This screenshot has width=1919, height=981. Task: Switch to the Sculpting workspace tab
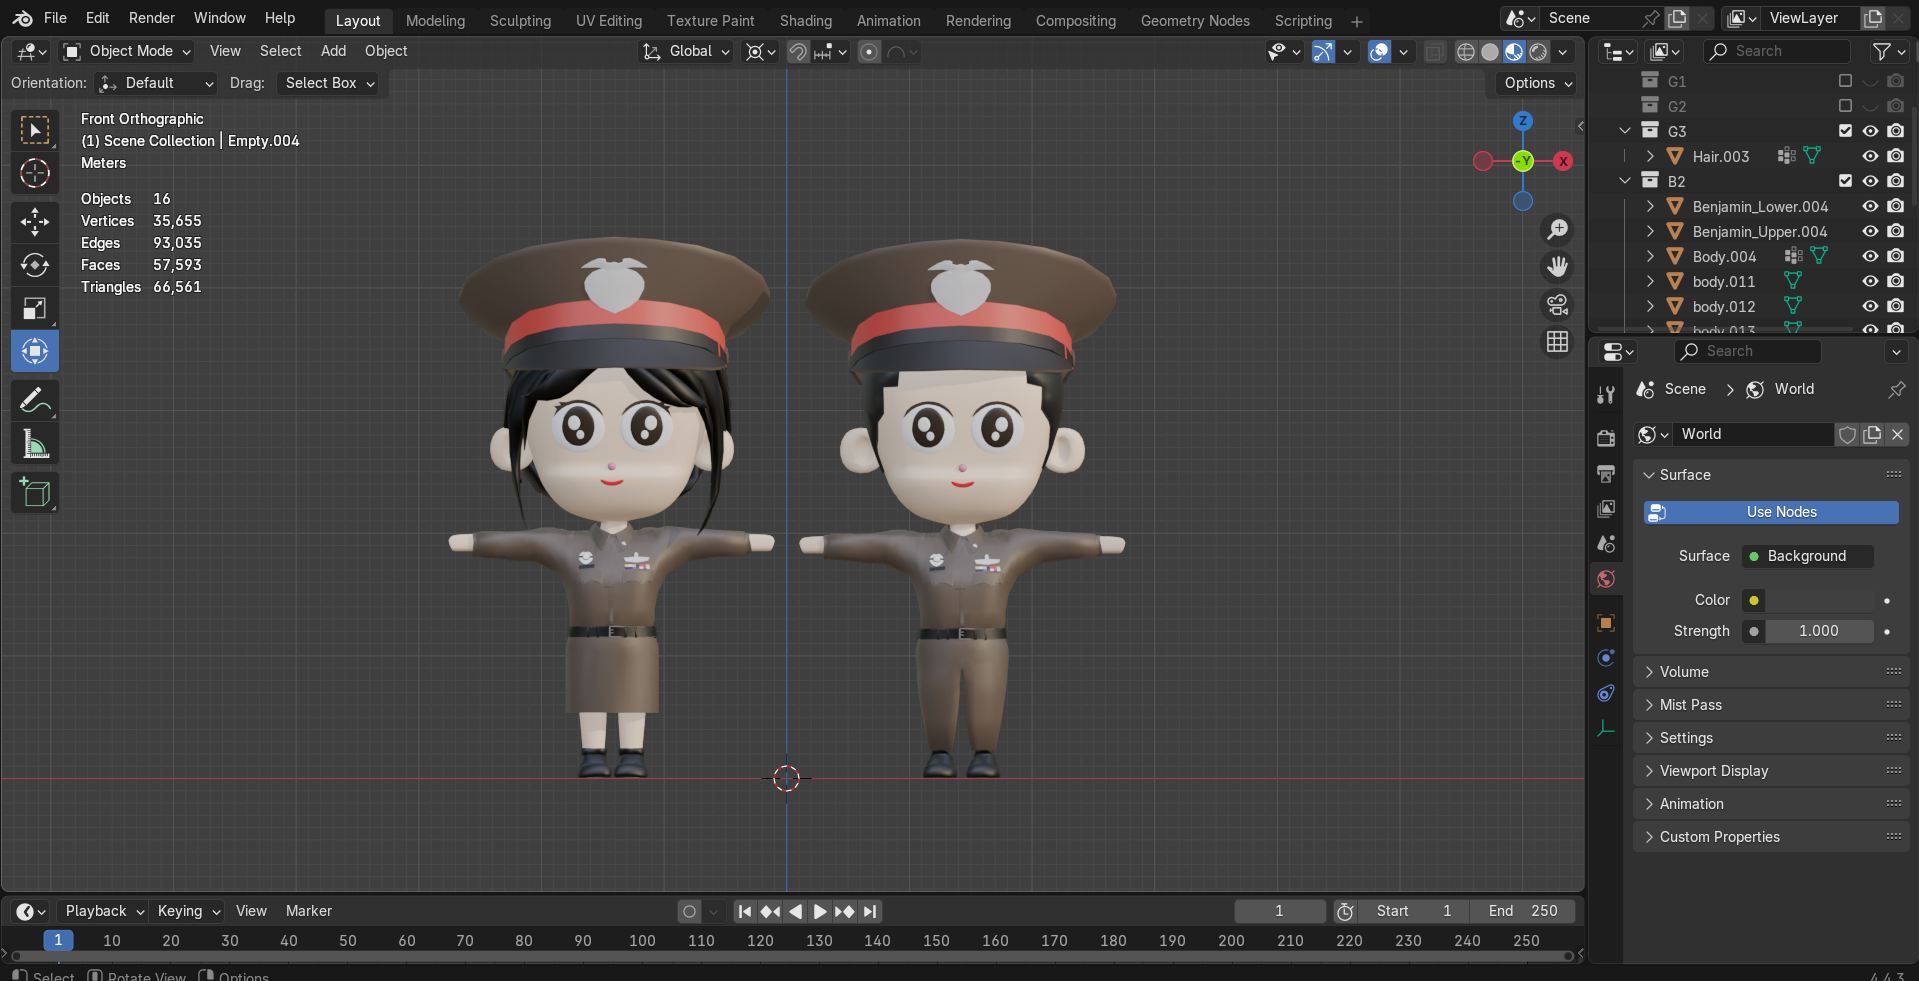tap(520, 20)
